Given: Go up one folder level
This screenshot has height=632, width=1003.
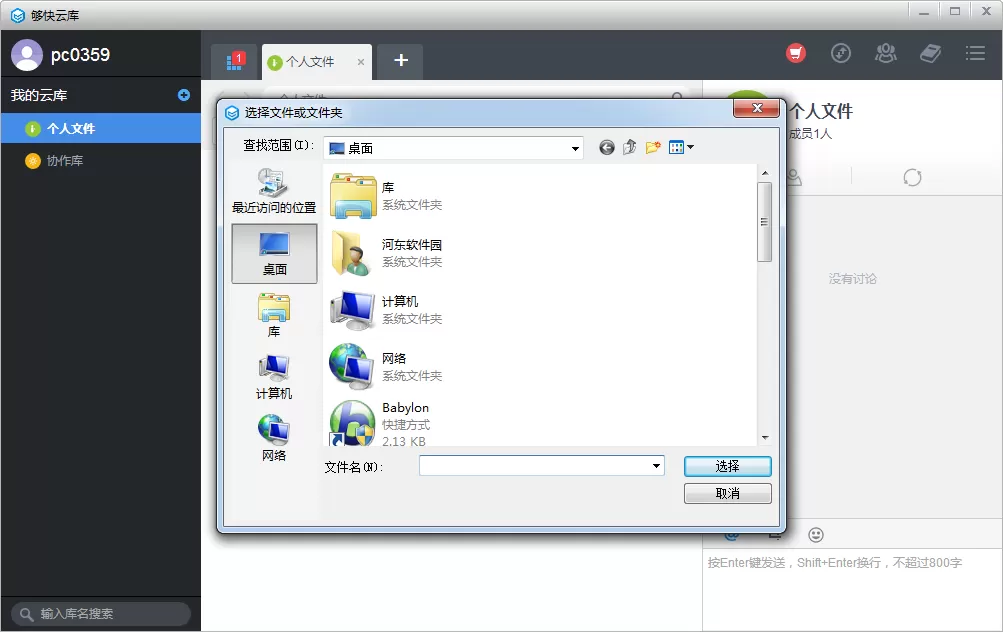Looking at the screenshot, I should pos(629,148).
